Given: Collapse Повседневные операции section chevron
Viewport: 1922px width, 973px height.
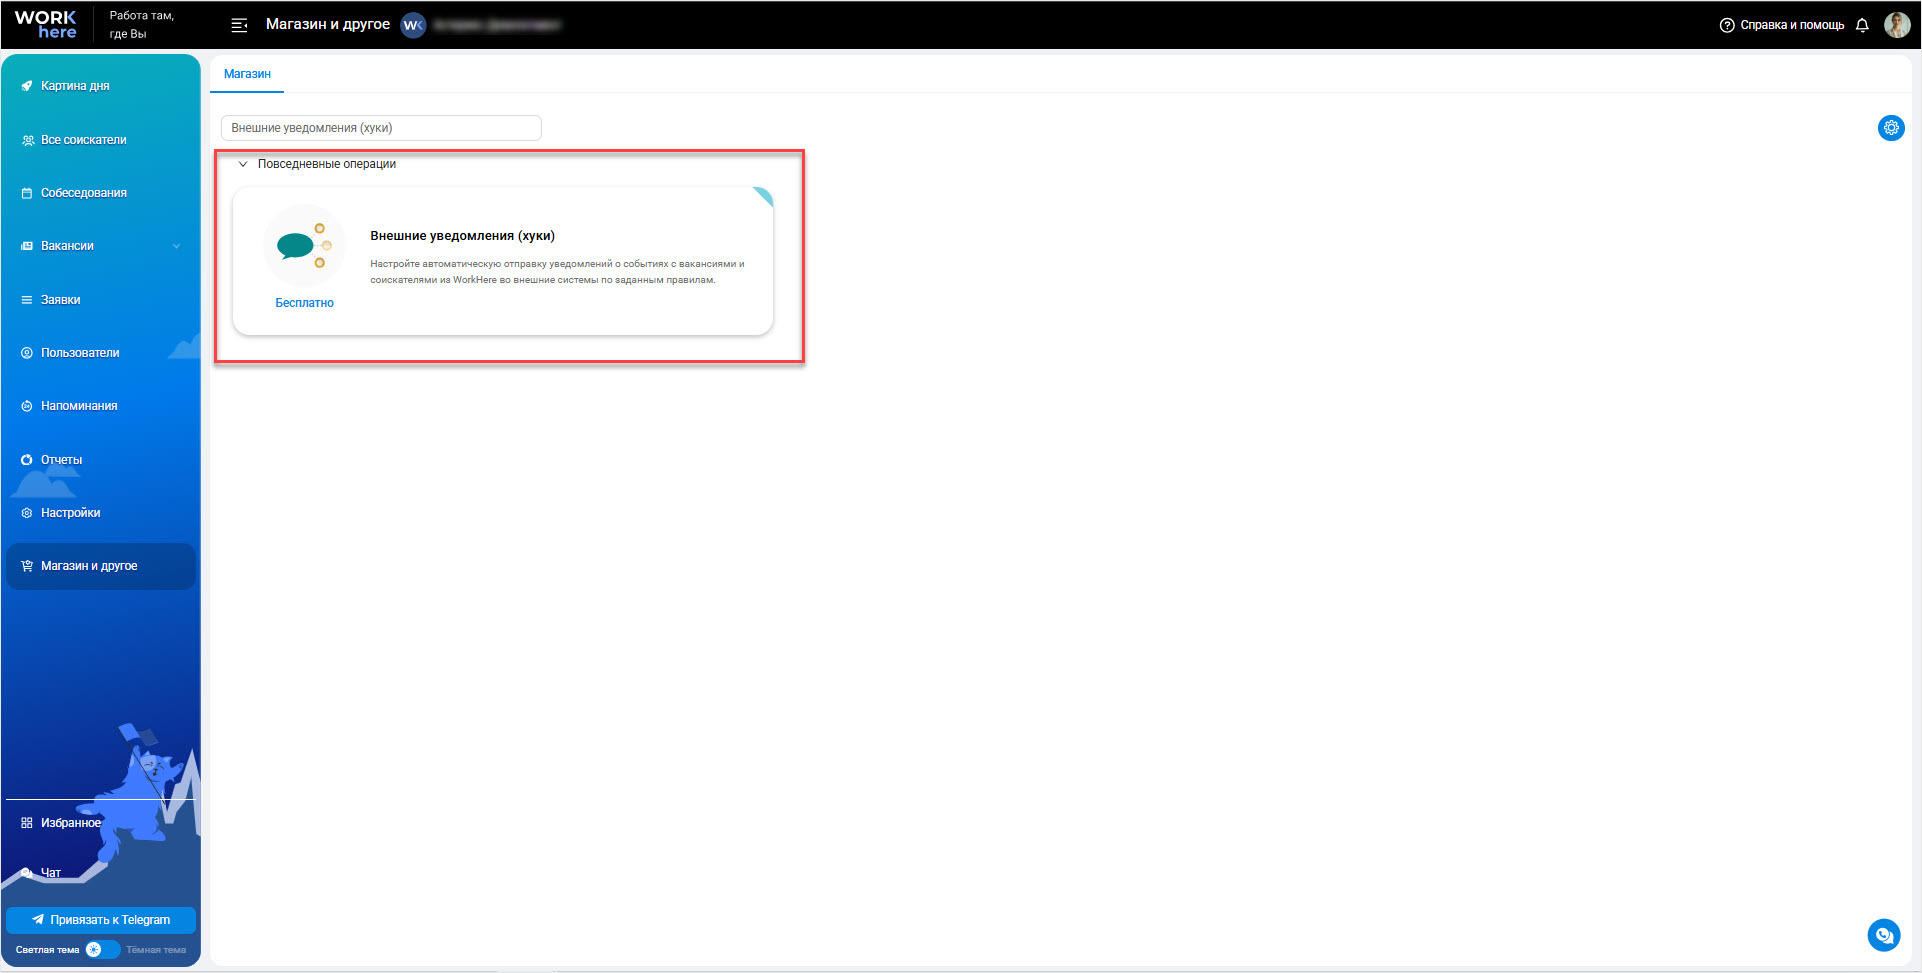Looking at the screenshot, I should [x=242, y=164].
